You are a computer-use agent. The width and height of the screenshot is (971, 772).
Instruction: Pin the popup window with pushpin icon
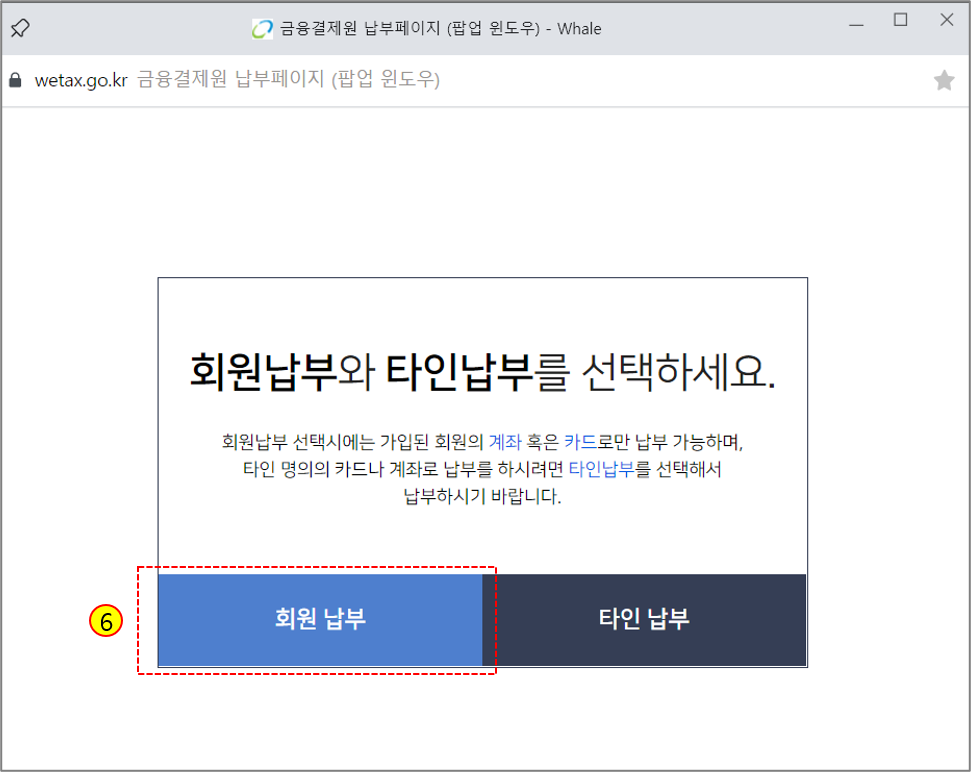(20, 28)
